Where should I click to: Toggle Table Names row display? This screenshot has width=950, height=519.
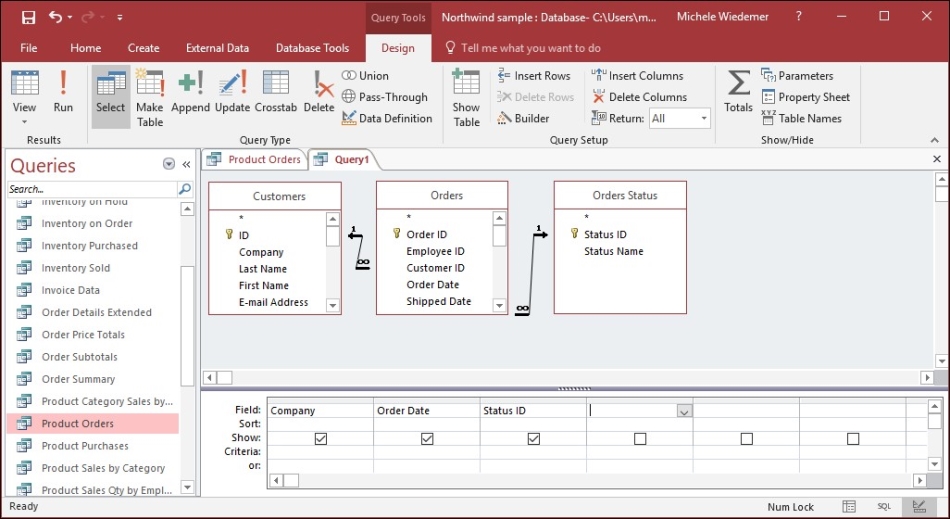click(802, 118)
